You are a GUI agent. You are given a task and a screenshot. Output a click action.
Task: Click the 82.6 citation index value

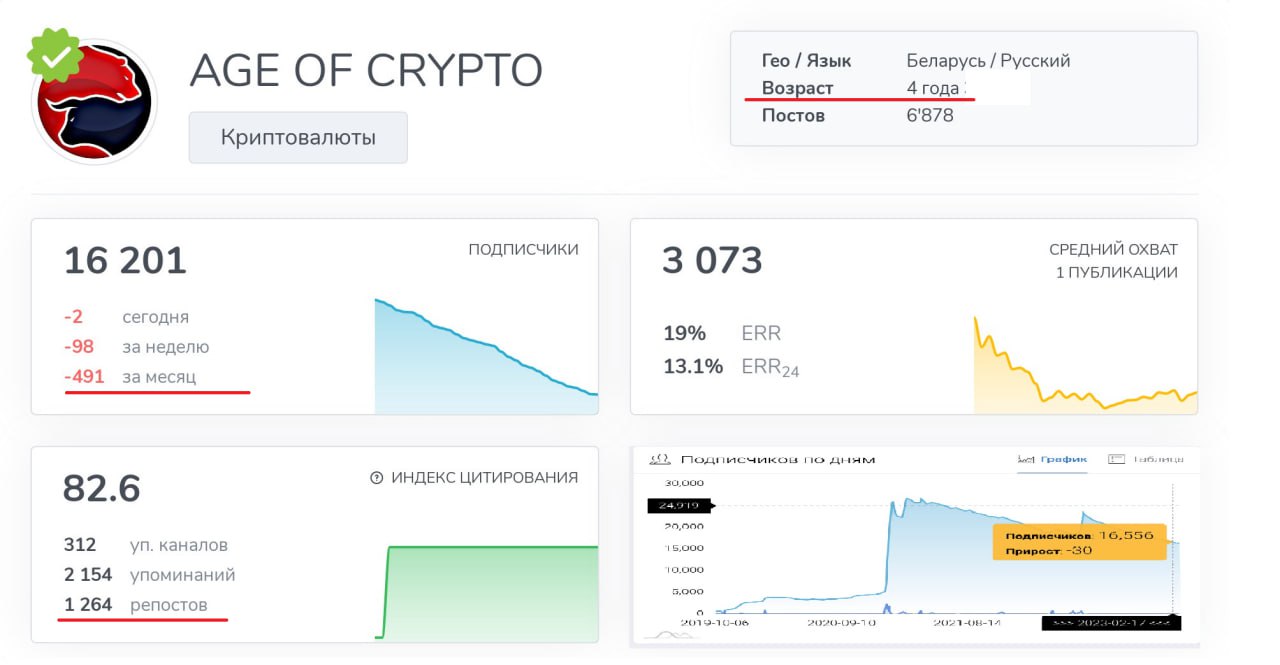coord(102,489)
